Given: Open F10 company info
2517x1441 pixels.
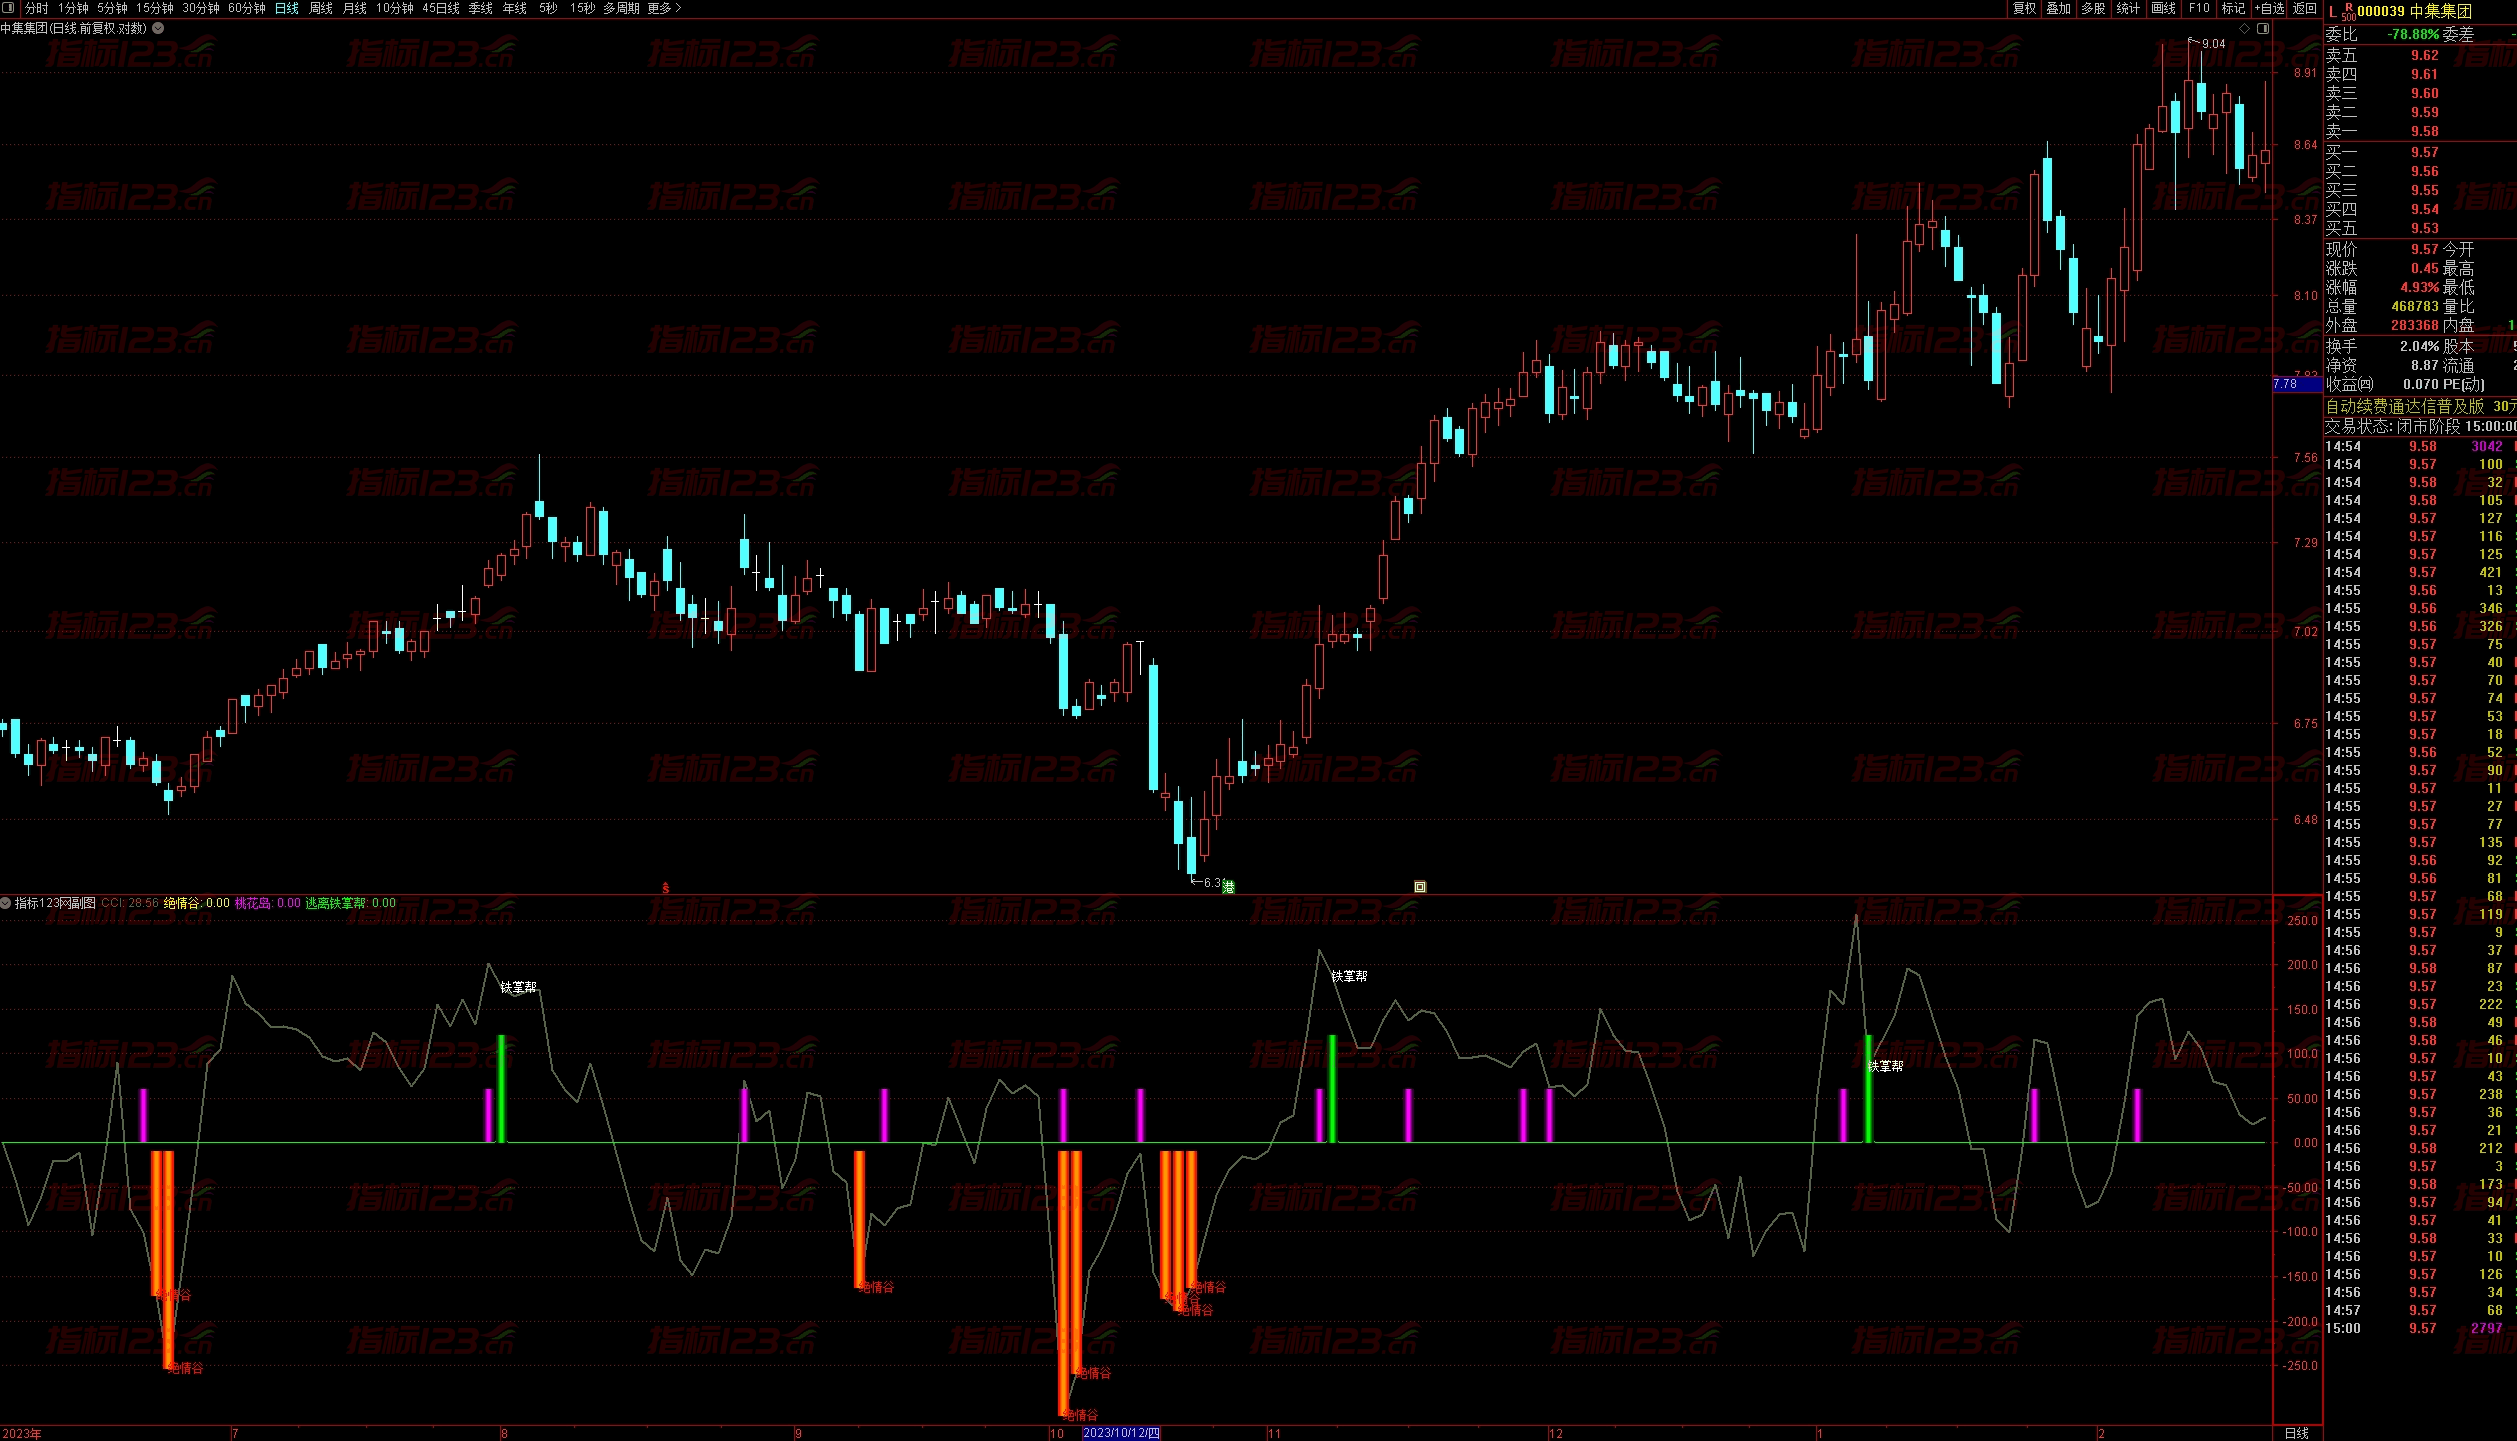Looking at the screenshot, I should coord(2199,8).
